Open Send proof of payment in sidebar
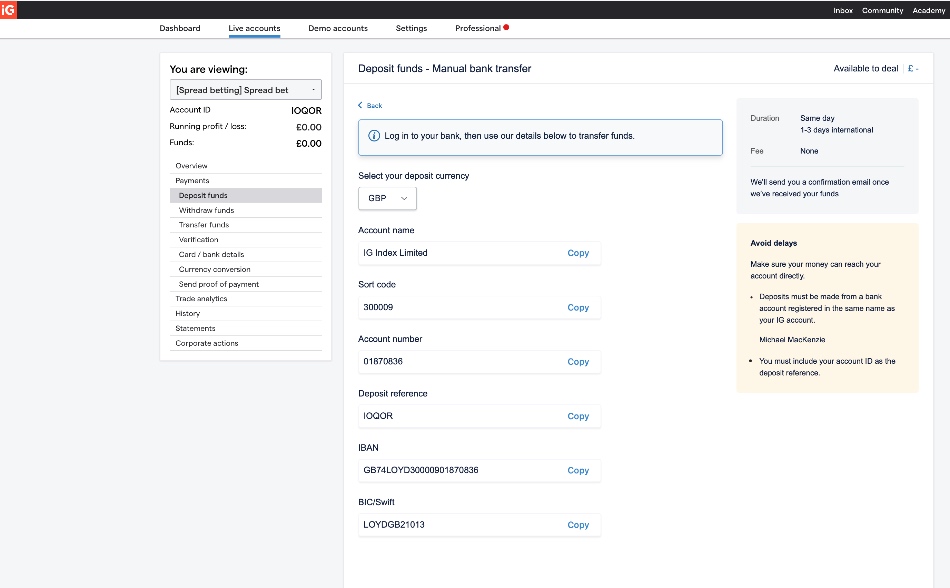950x588 pixels. pos(245,284)
